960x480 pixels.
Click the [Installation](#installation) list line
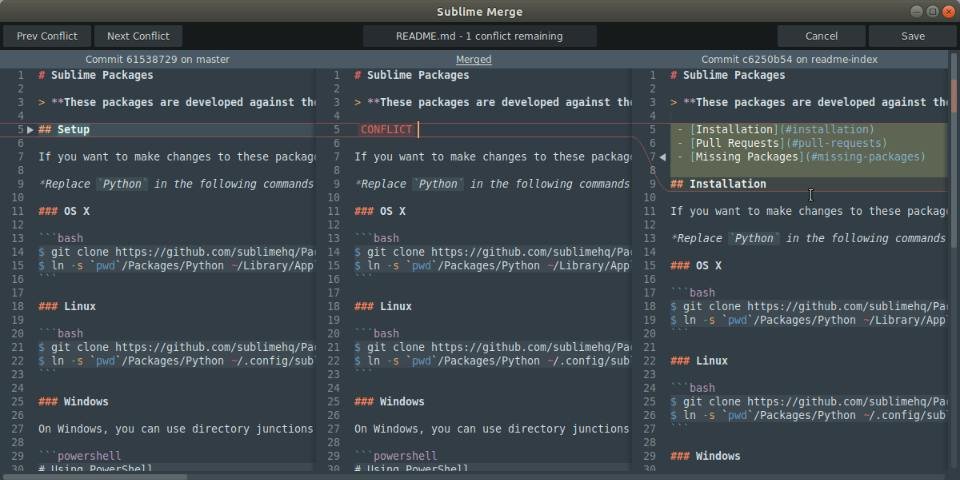(x=776, y=130)
